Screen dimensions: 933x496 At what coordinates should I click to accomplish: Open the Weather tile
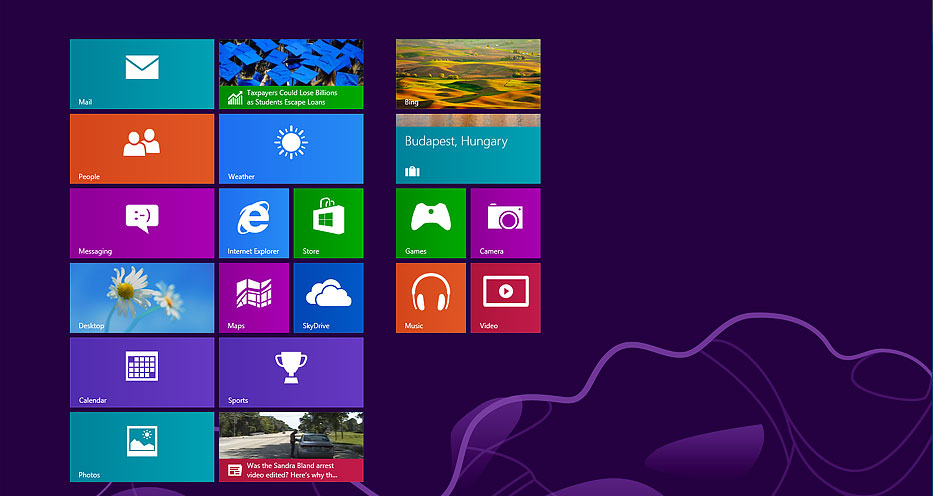point(291,149)
